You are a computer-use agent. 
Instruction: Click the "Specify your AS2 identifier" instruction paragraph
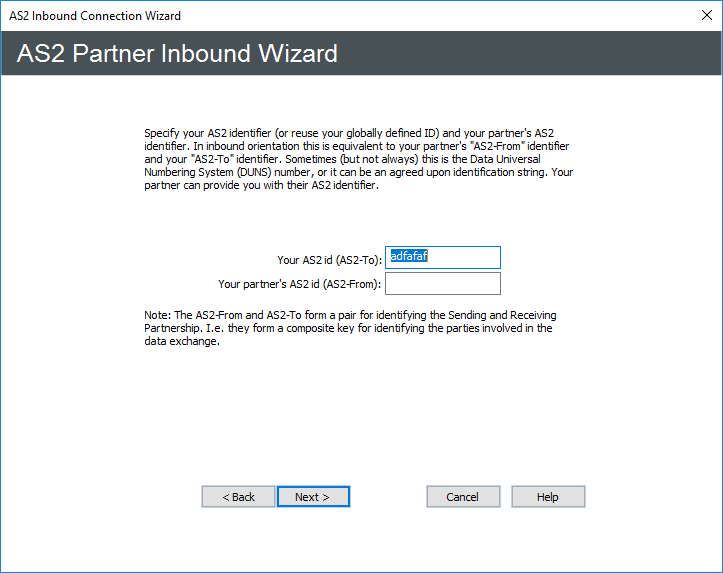357,164
